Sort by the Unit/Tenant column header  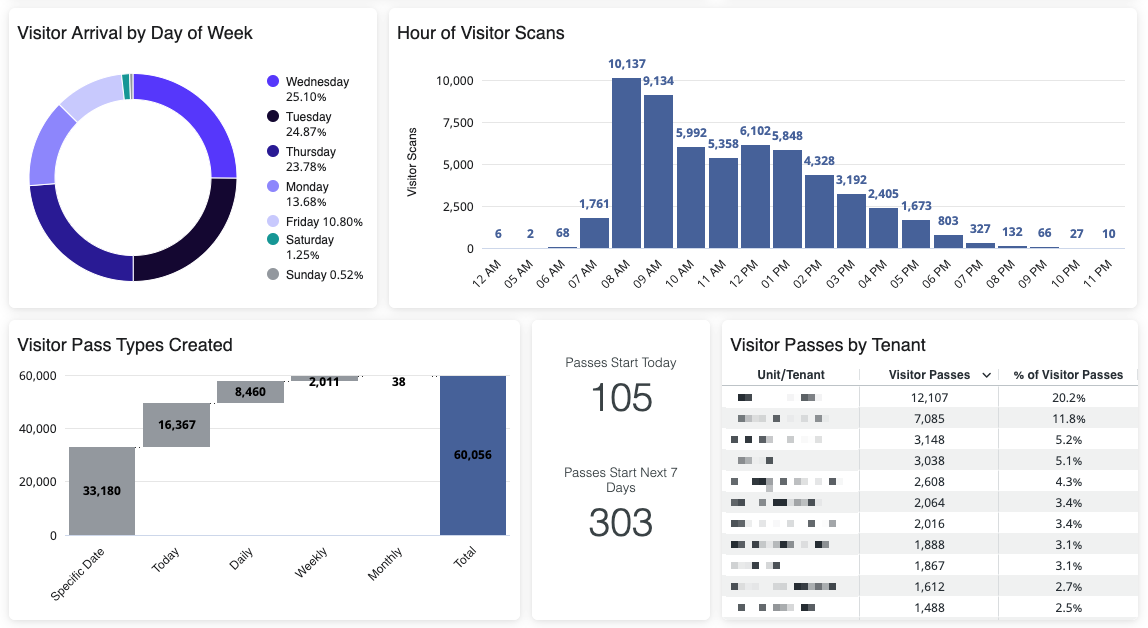[789, 375]
